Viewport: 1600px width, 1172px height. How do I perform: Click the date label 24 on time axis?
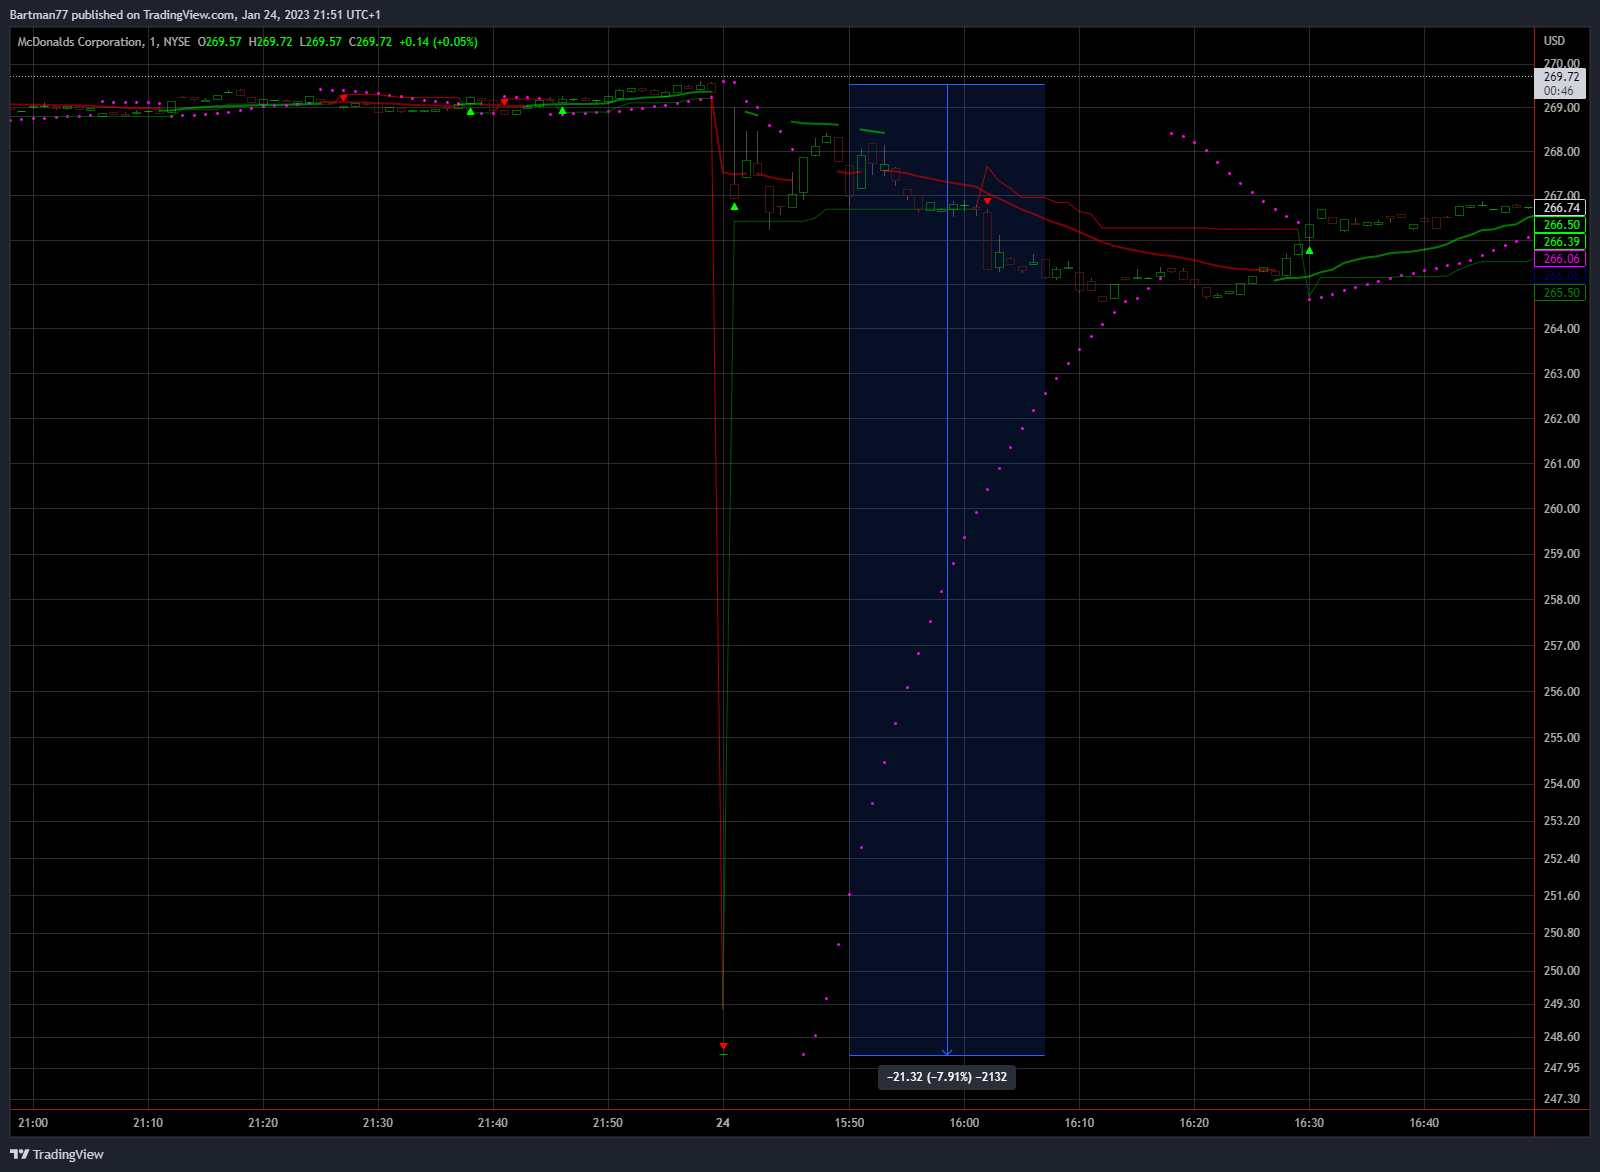point(723,1123)
